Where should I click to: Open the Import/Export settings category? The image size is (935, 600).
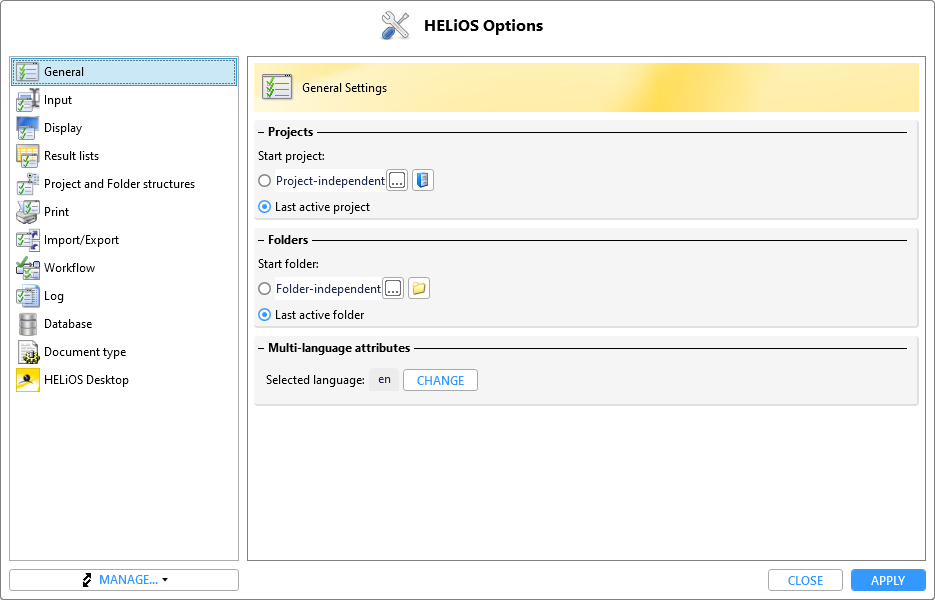coord(81,240)
